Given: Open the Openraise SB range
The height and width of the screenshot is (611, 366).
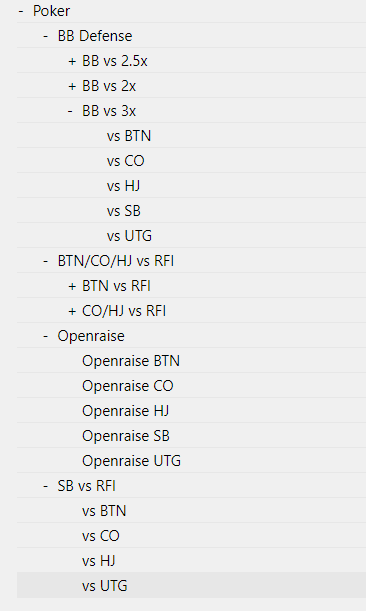Looking at the screenshot, I should tap(126, 436).
